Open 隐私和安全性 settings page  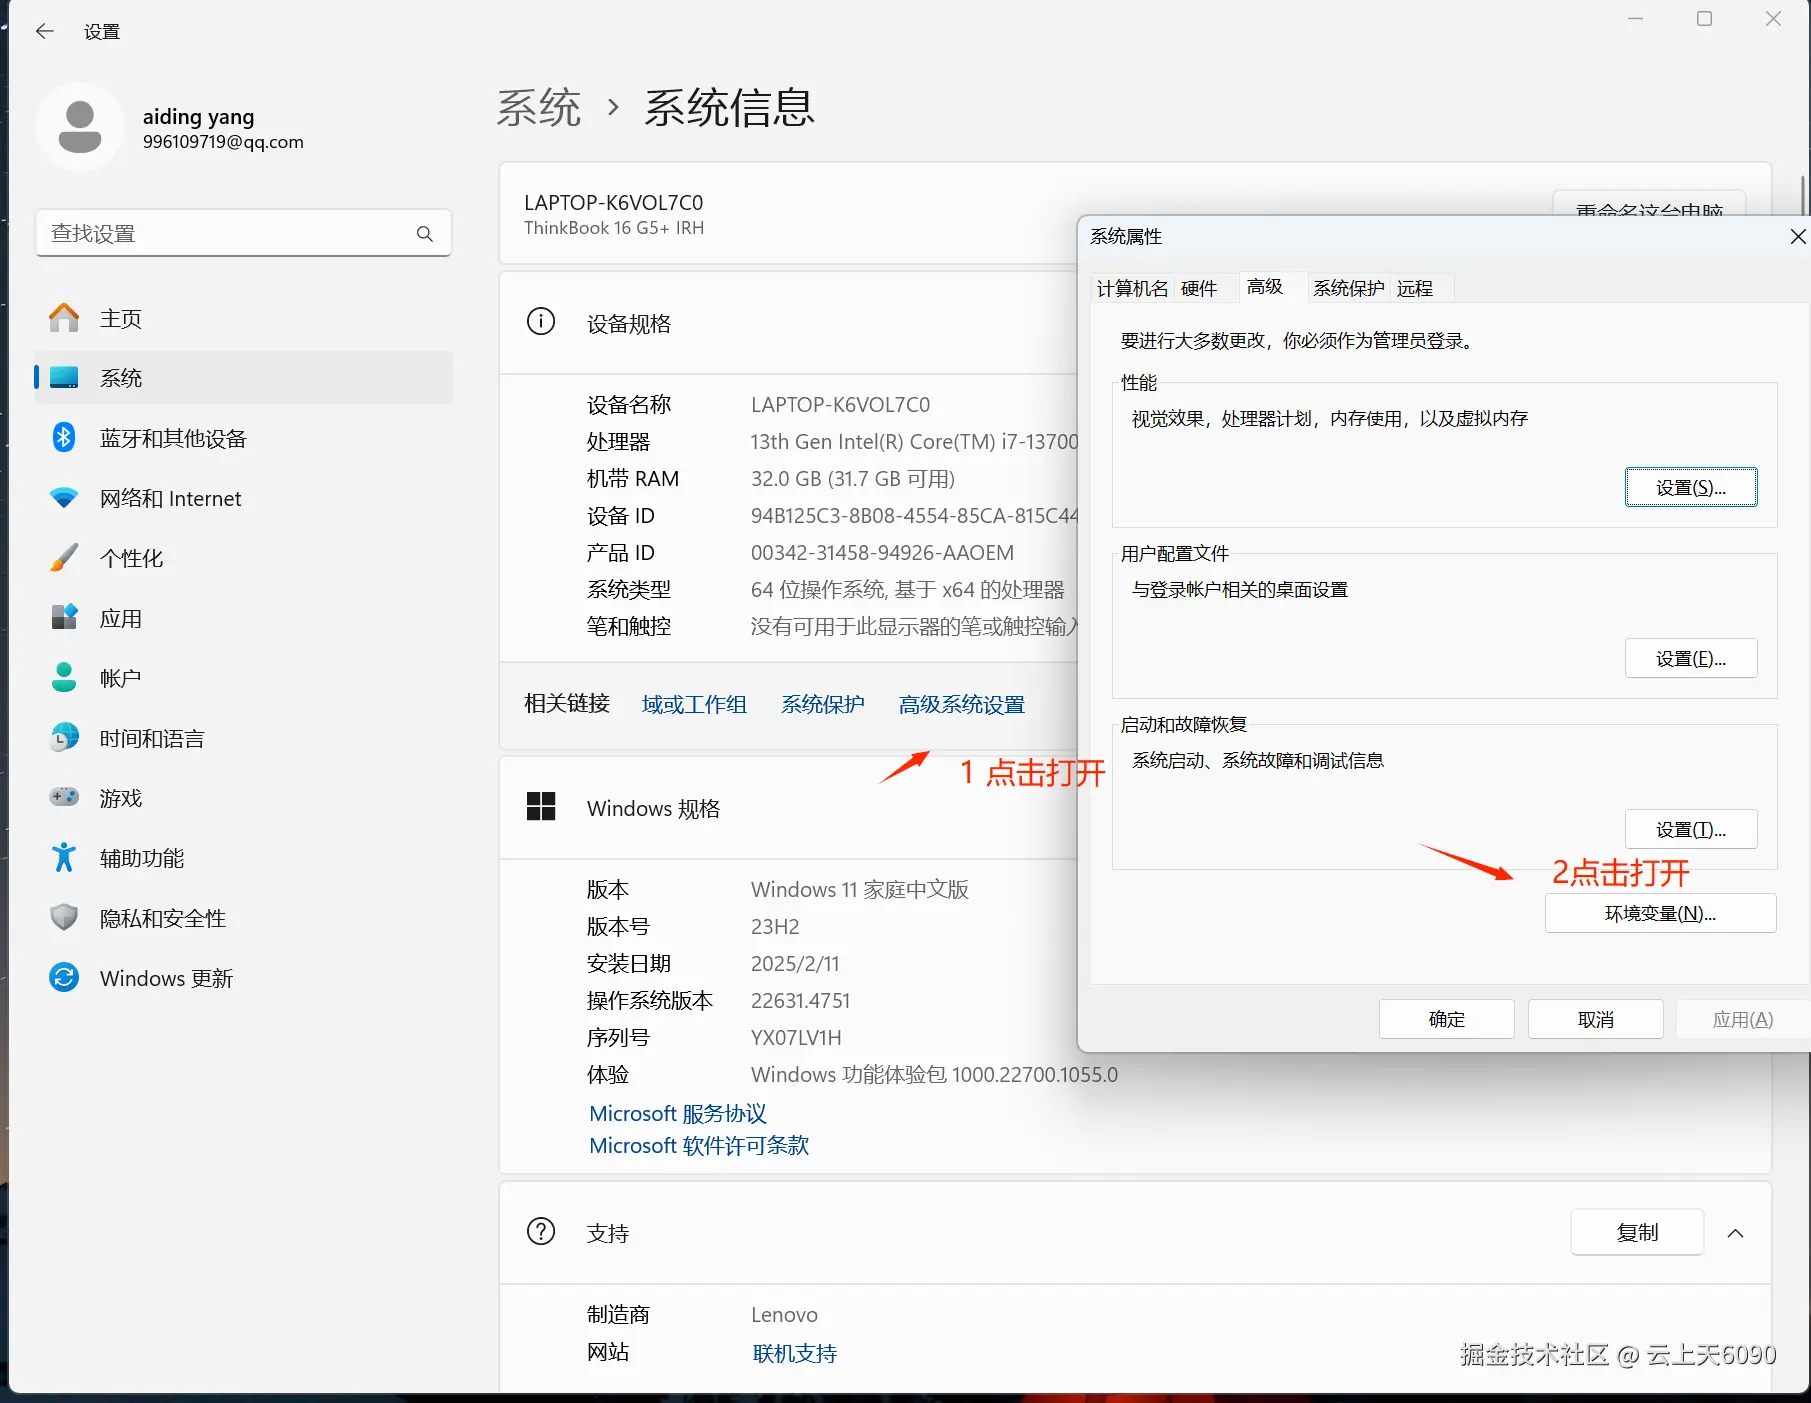[243, 918]
